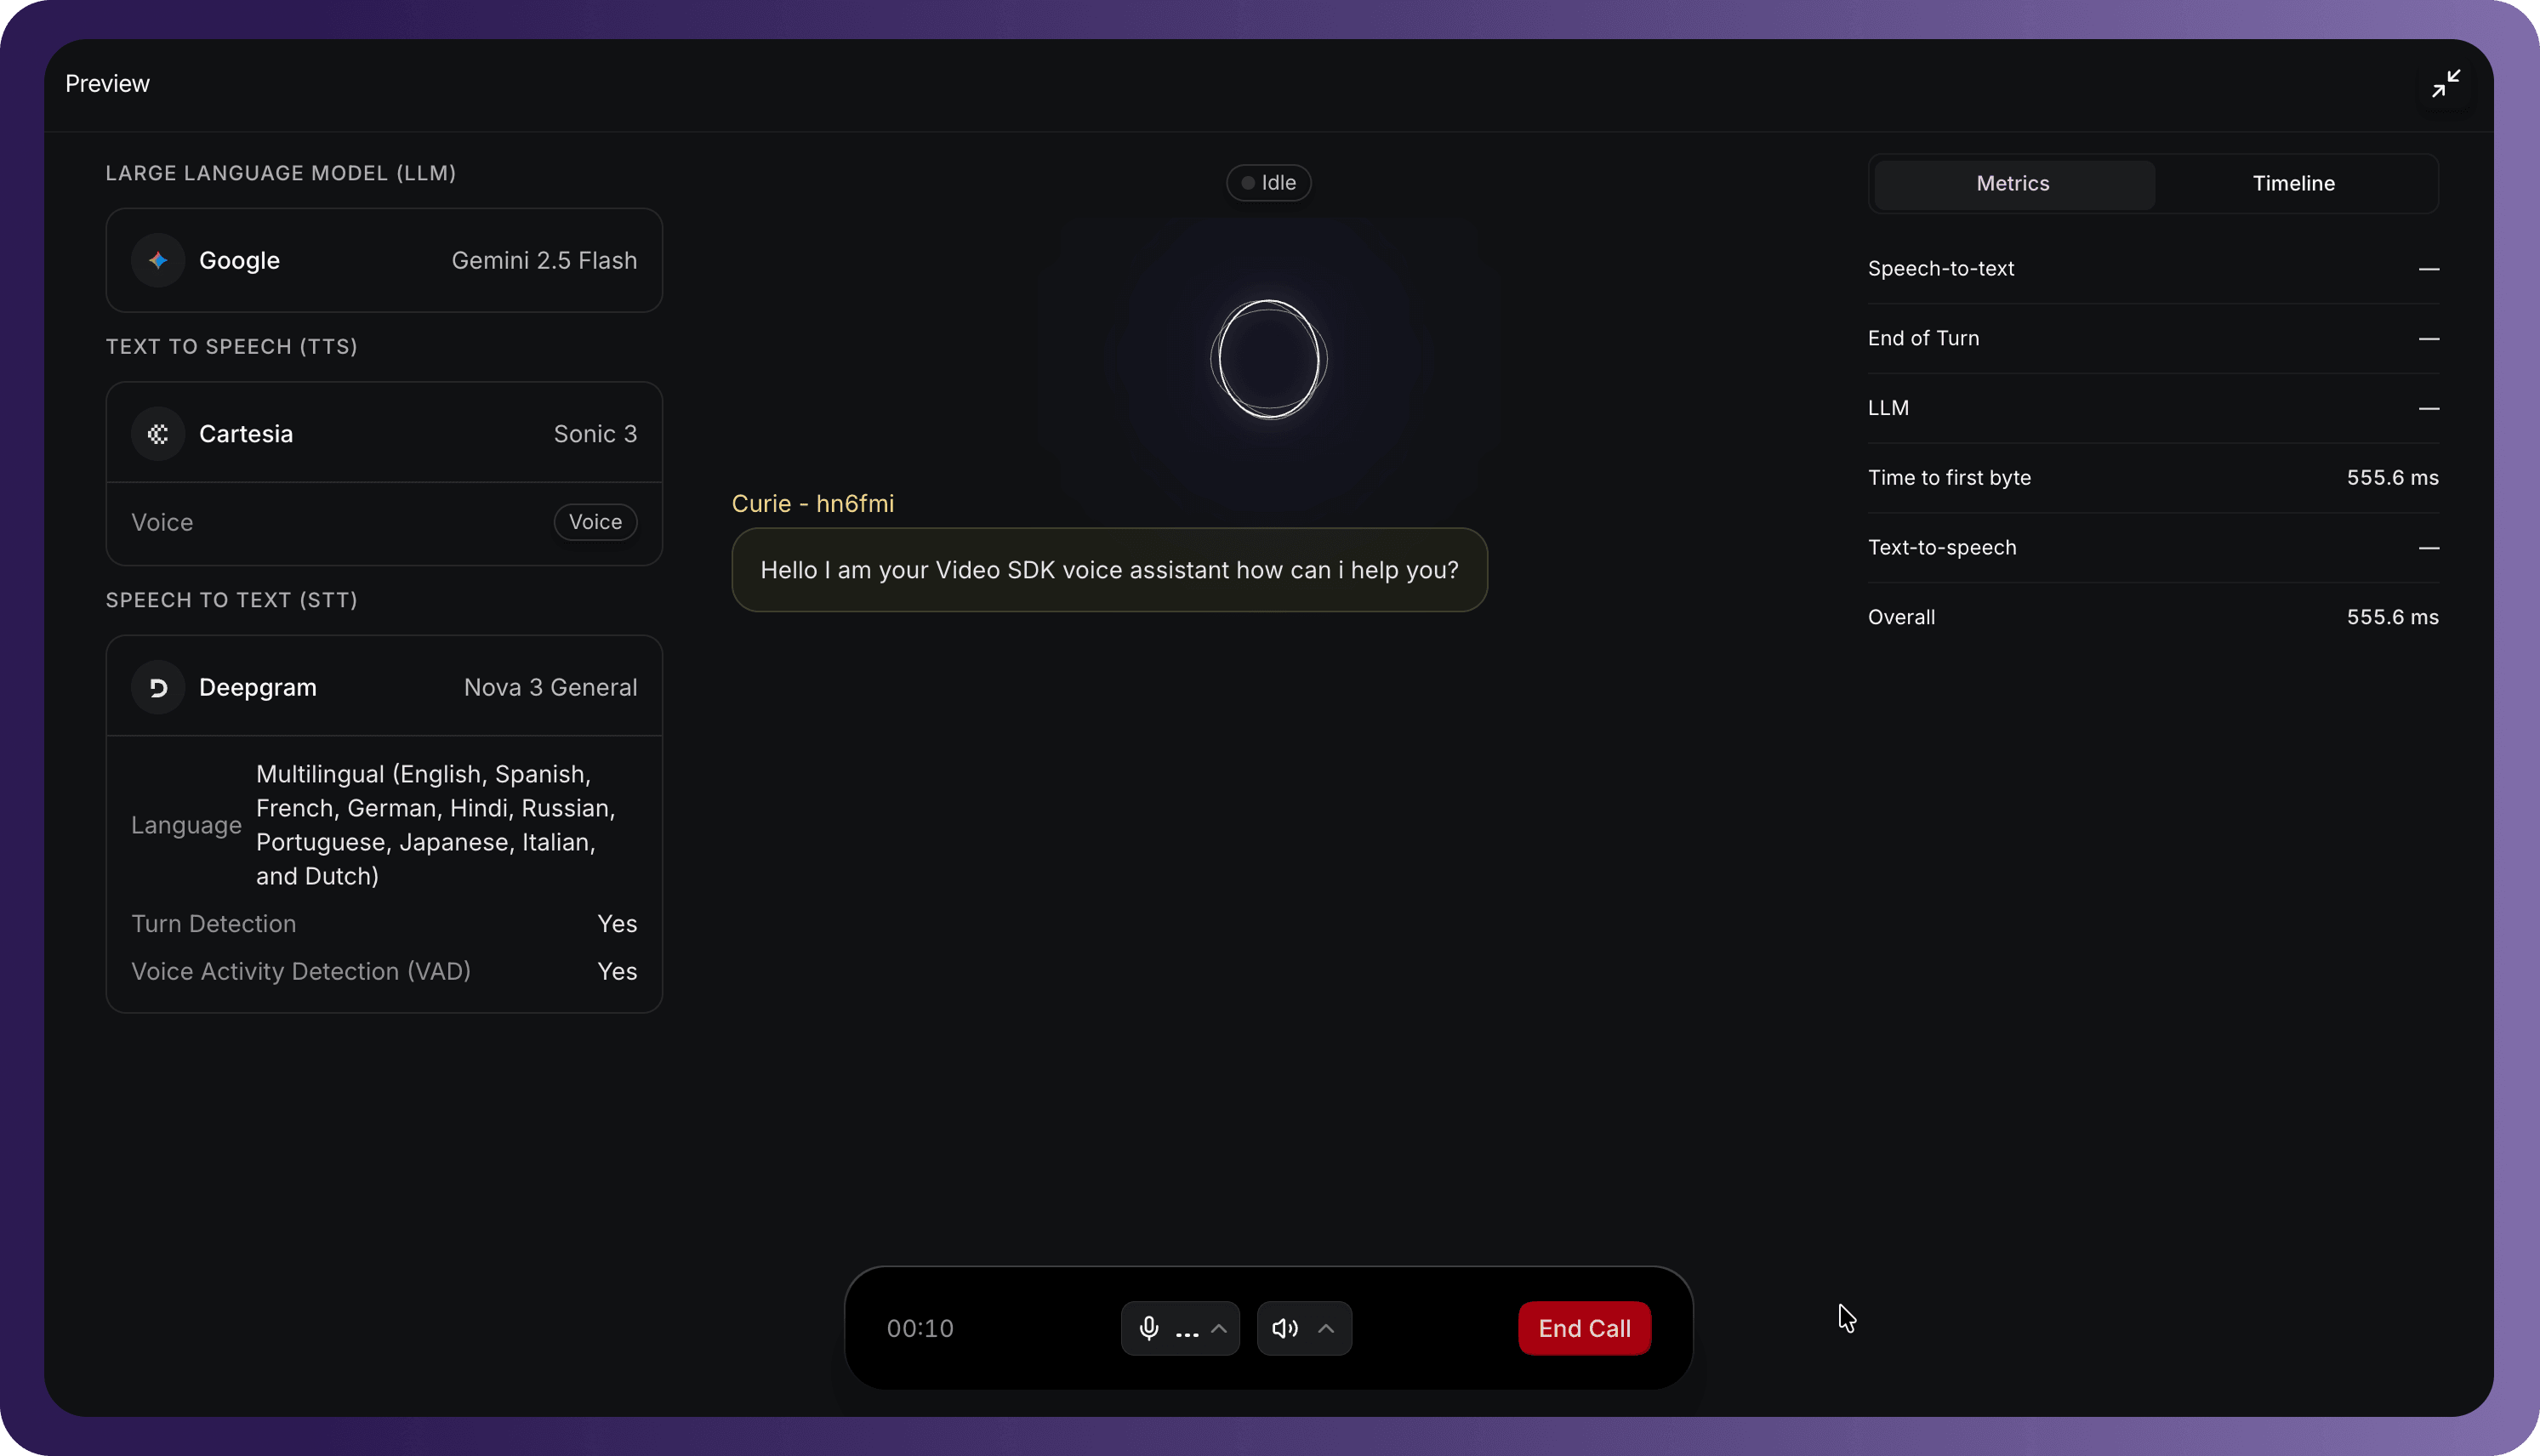This screenshot has height=1456, width=2540.
Task: Click the Cartesia provider logo icon
Action: [x=158, y=434]
